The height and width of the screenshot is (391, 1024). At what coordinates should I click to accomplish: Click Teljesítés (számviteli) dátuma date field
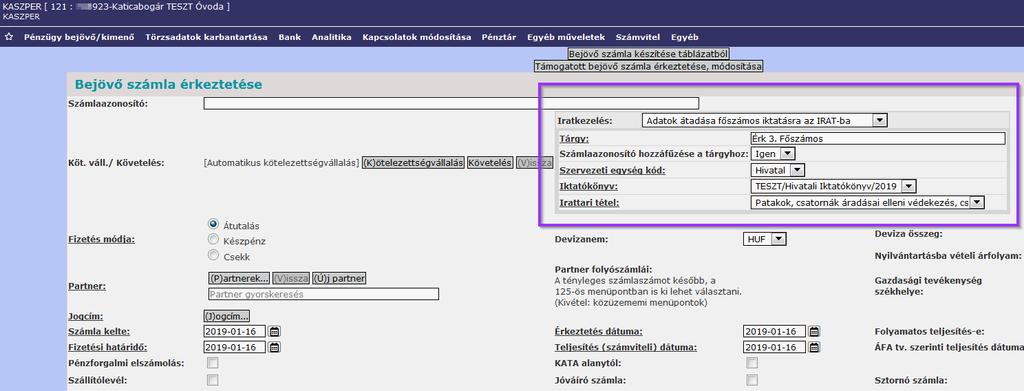pyautogui.click(x=774, y=347)
